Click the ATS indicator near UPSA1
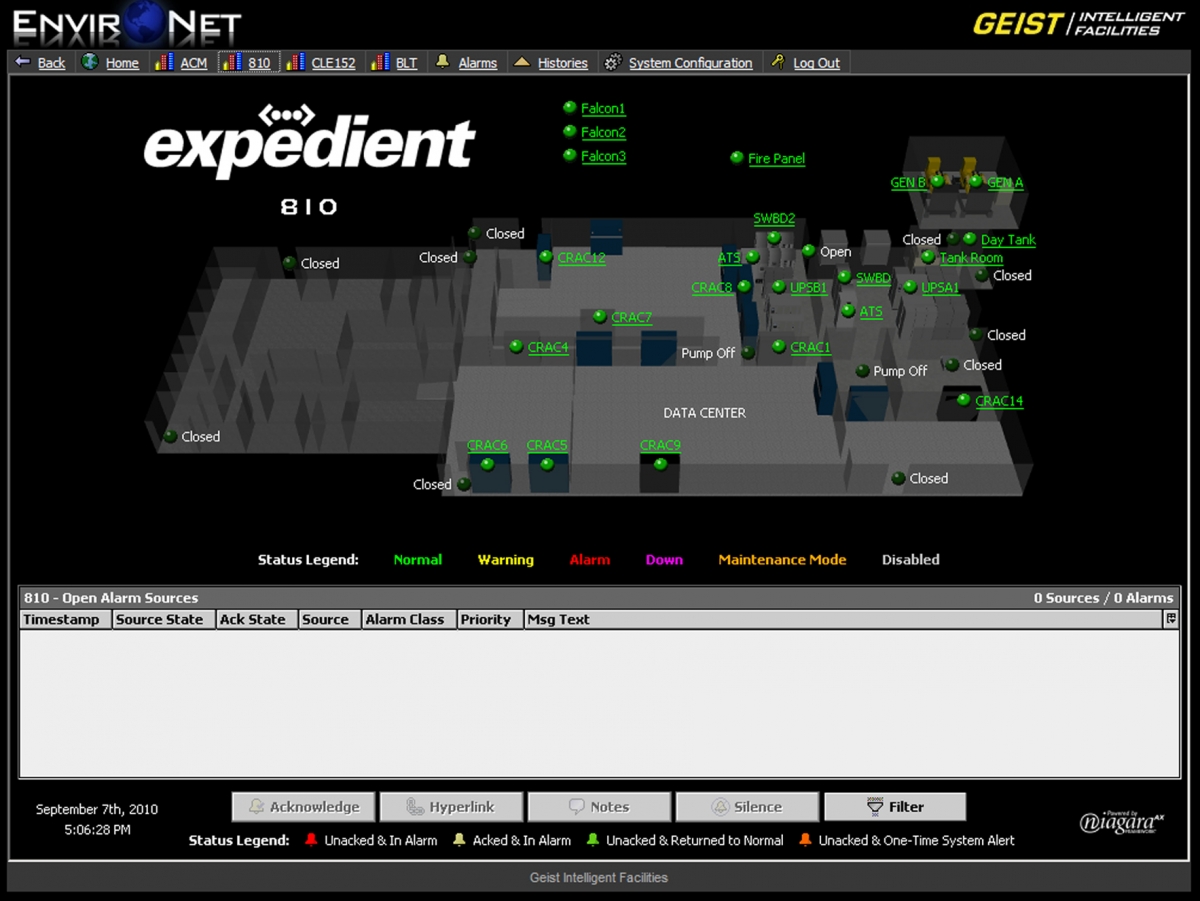Viewport: 1200px width, 901px height. click(847, 312)
